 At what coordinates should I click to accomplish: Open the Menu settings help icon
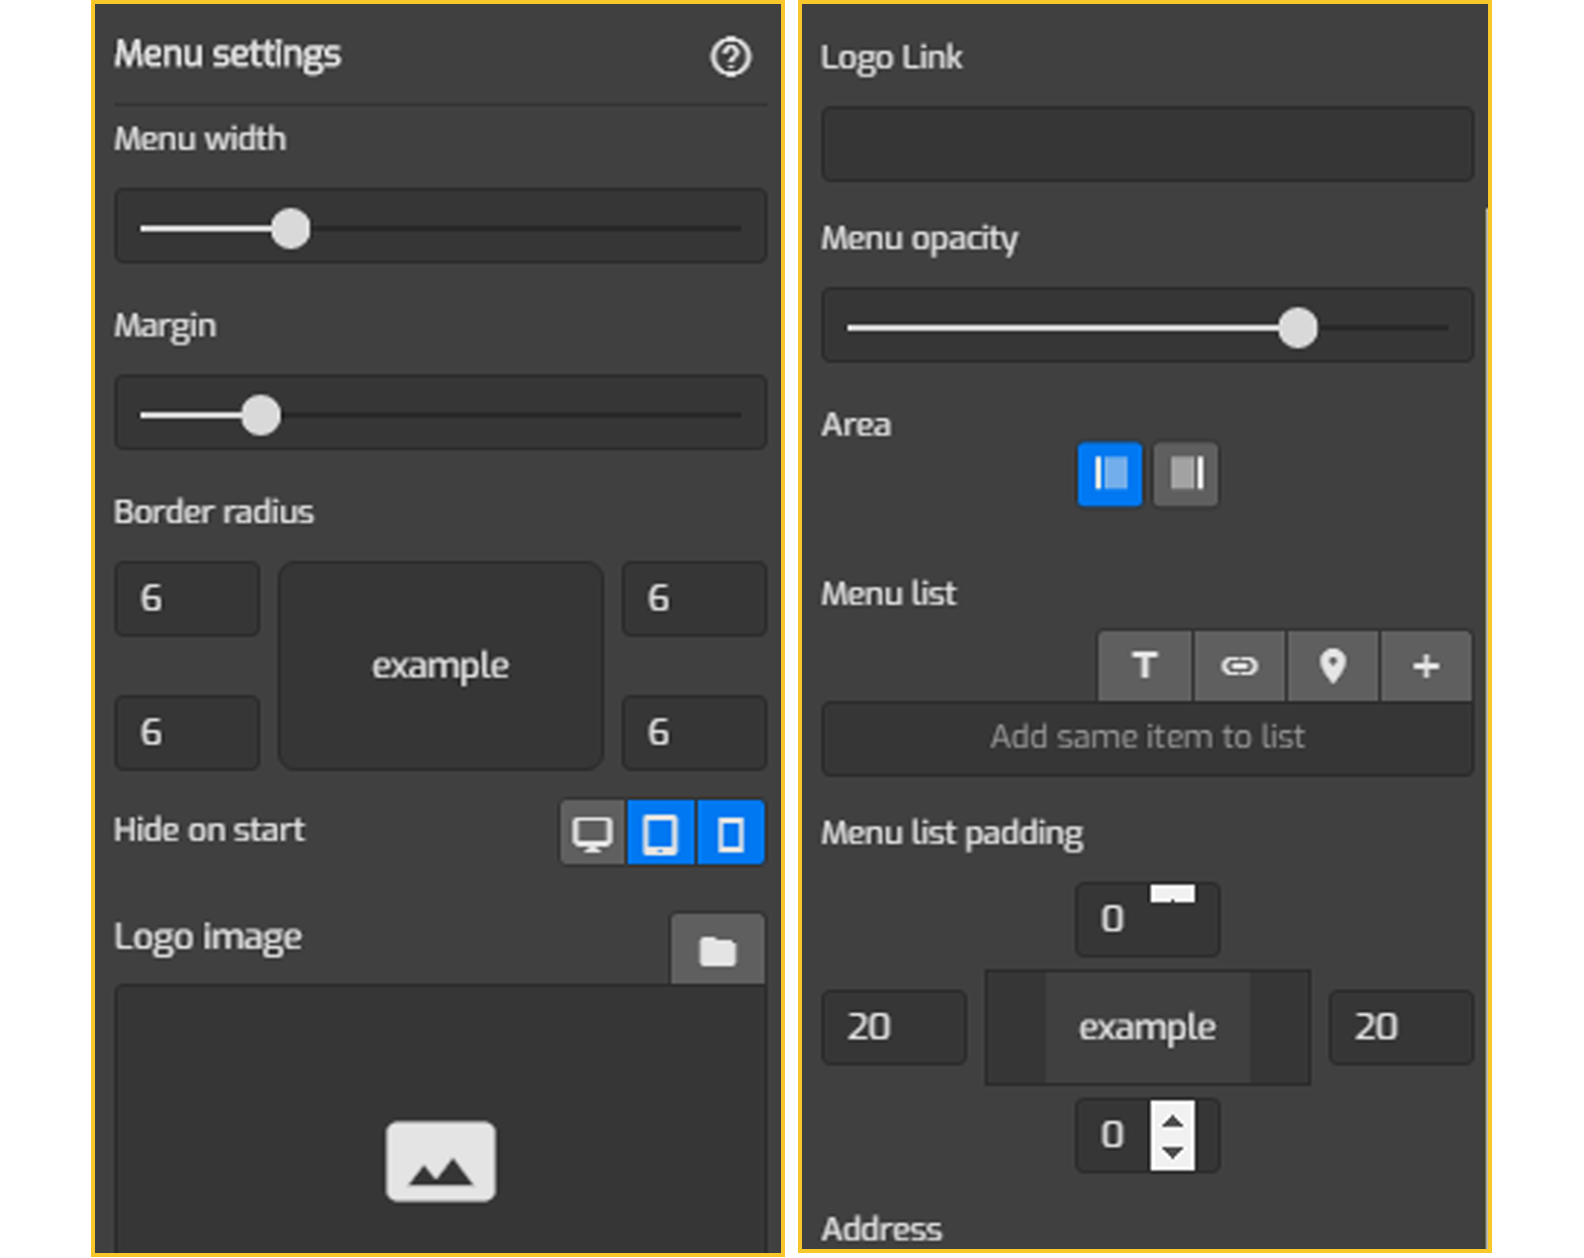point(730,57)
